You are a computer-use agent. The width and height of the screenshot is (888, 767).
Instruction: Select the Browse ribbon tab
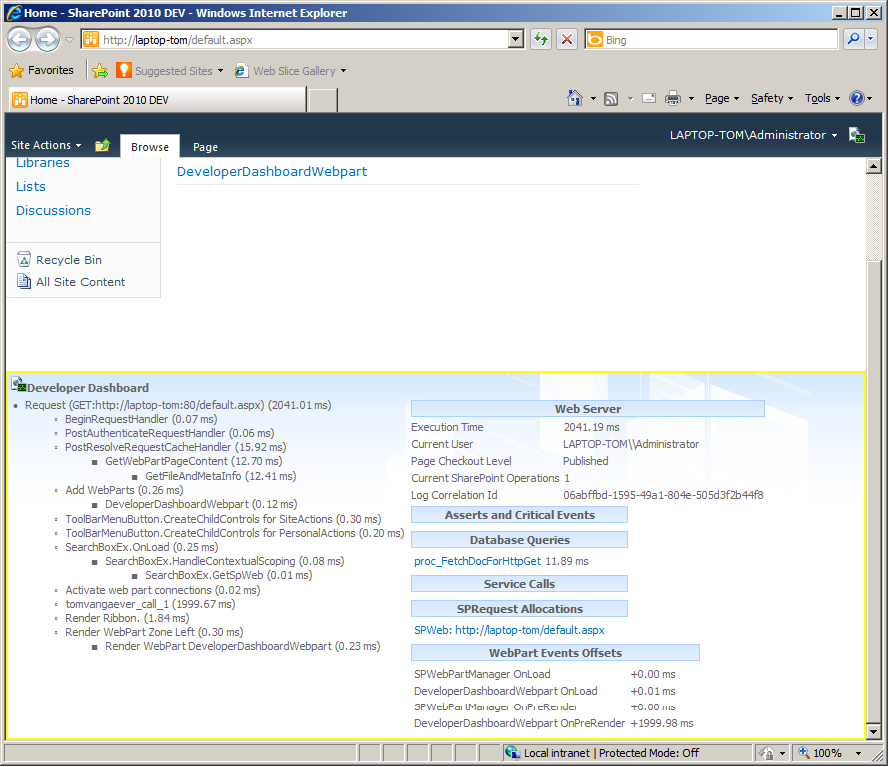tap(150, 147)
